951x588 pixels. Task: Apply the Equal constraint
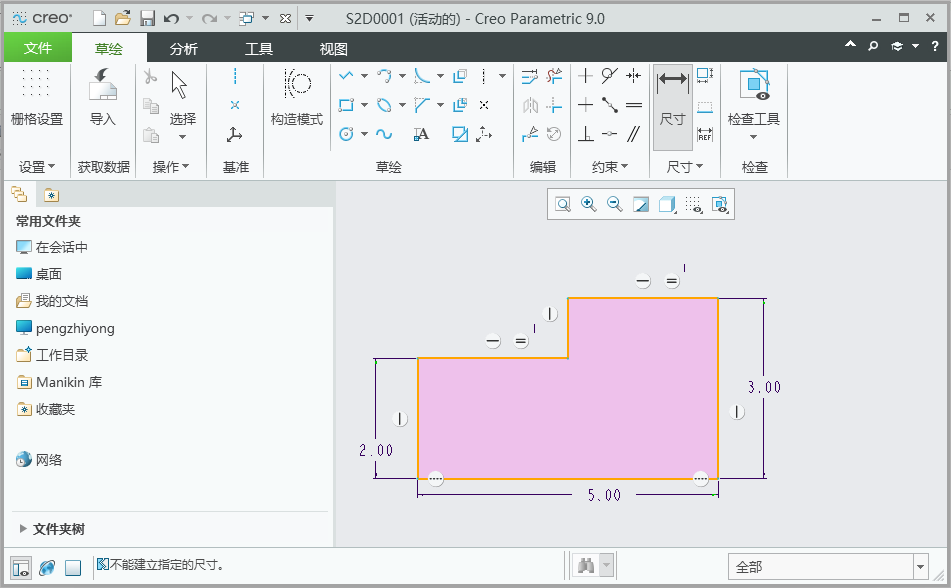click(x=634, y=105)
